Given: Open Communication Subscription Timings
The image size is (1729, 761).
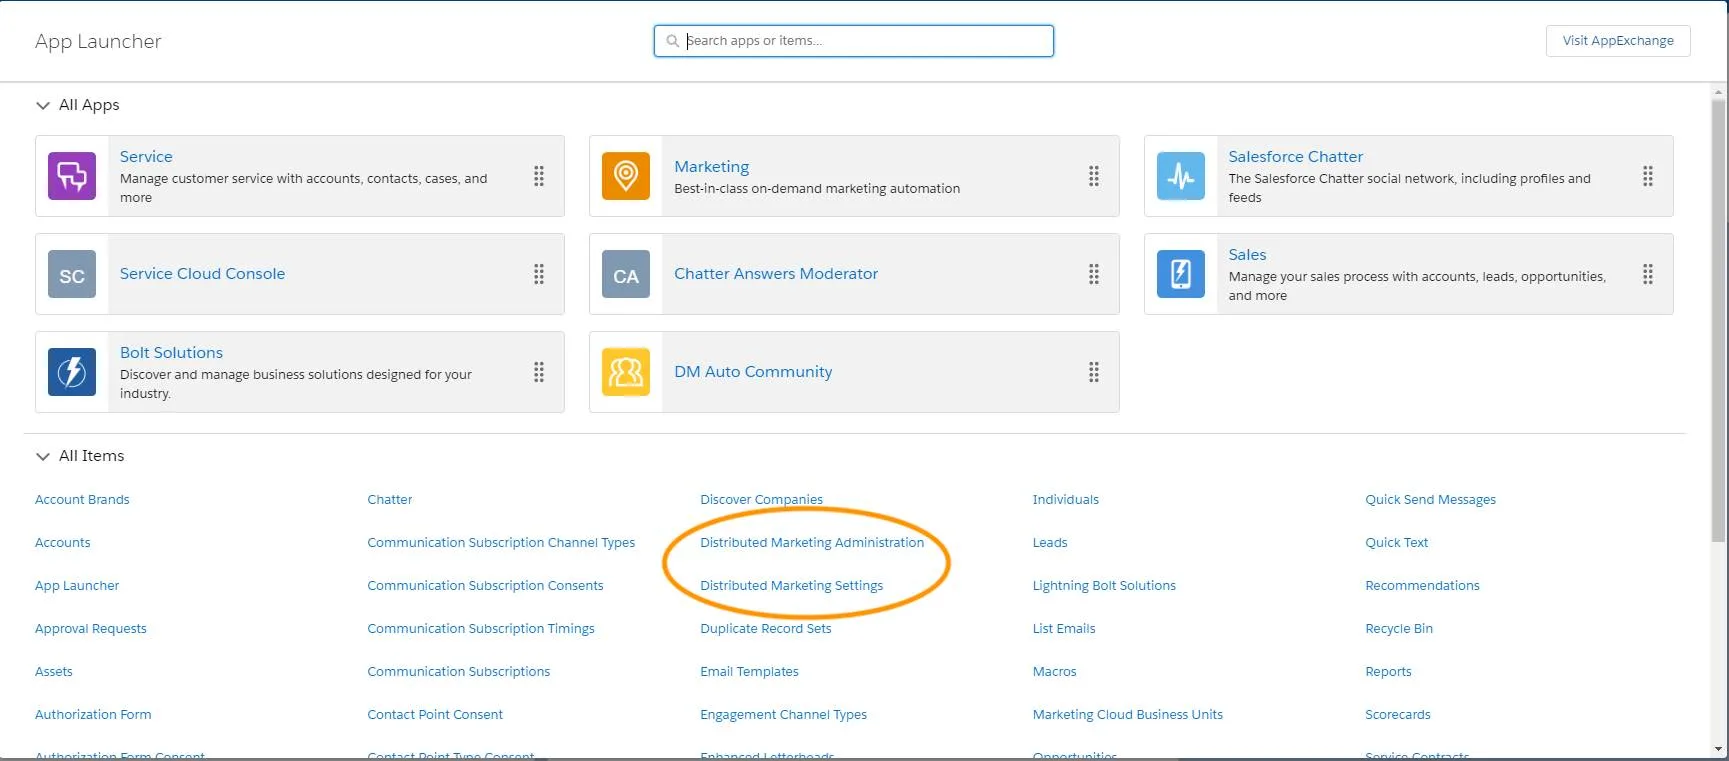Looking at the screenshot, I should tap(480, 628).
